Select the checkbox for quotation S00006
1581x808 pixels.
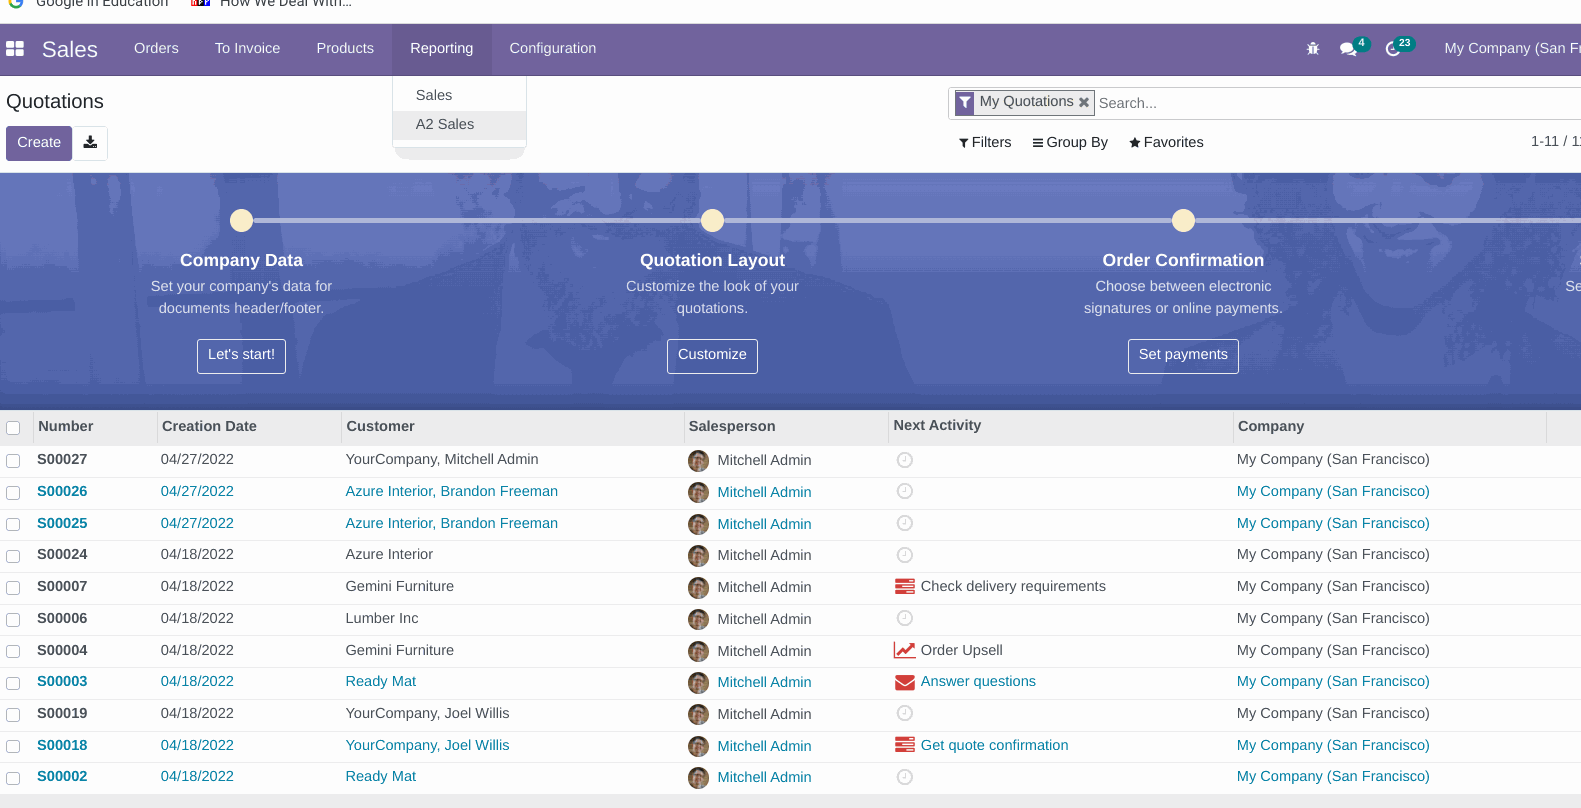tap(13, 620)
